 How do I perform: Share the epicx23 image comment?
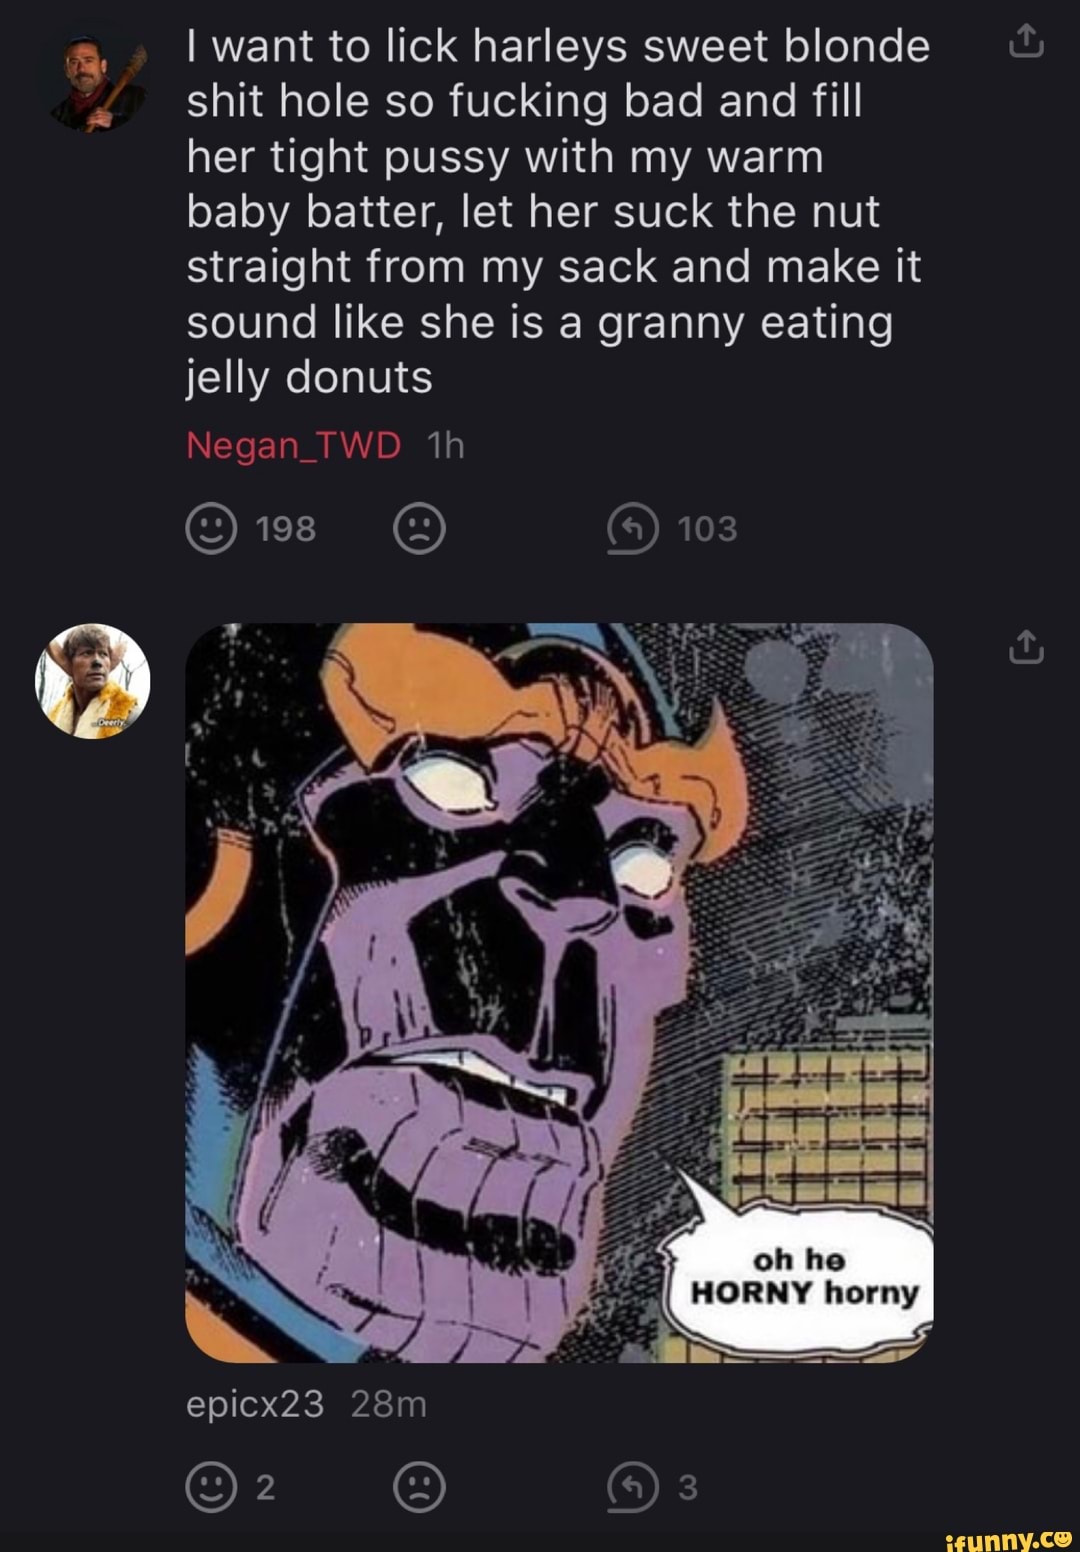[x=1026, y=647]
